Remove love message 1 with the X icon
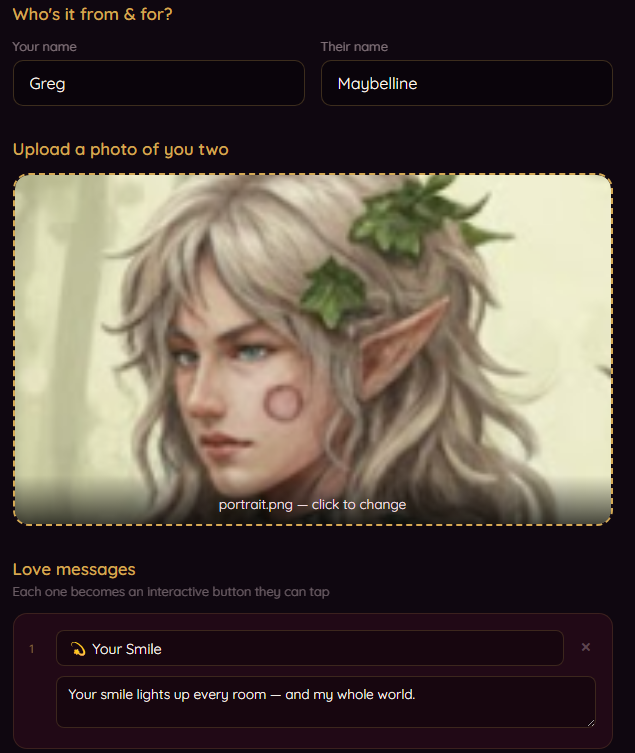Screen dimensions: 635x753 point(586,647)
